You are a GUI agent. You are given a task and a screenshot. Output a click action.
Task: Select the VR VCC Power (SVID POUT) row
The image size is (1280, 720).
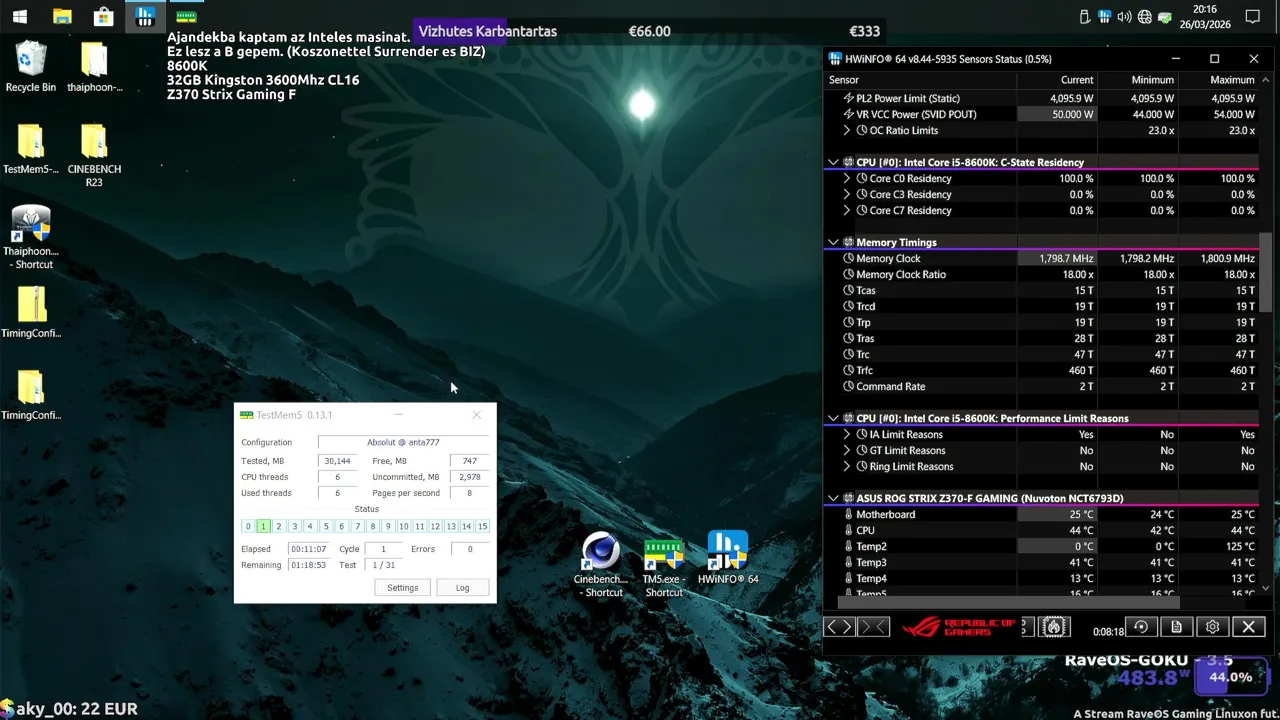pos(1040,114)
